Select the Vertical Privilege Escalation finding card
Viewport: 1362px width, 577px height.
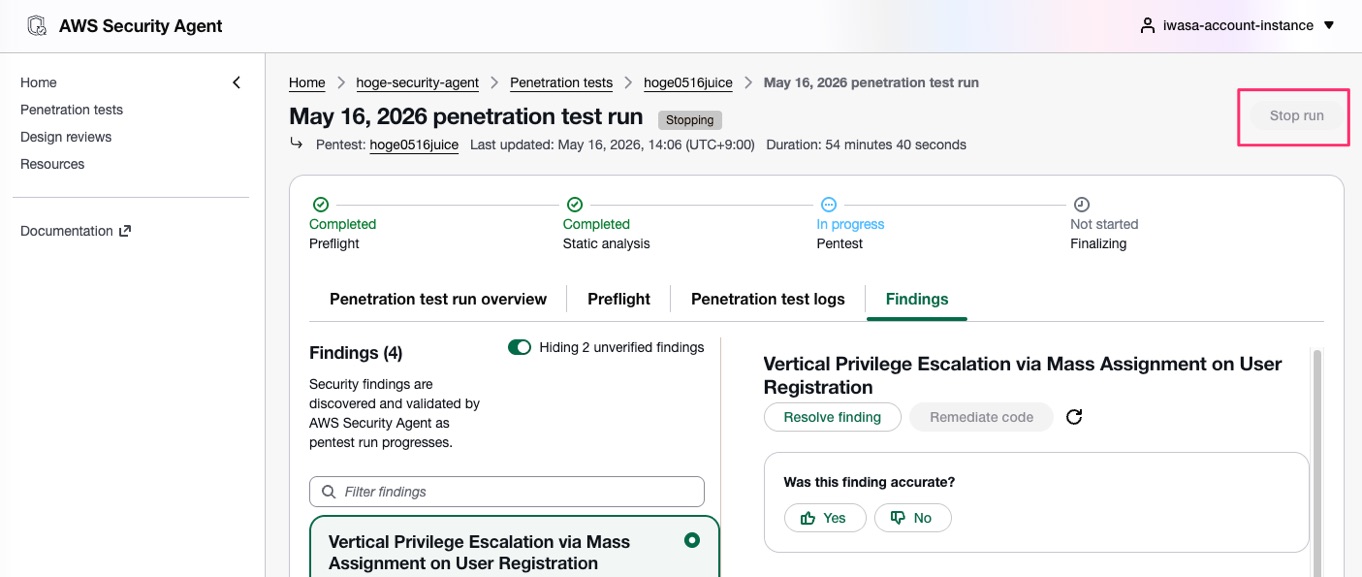point(514,546)
